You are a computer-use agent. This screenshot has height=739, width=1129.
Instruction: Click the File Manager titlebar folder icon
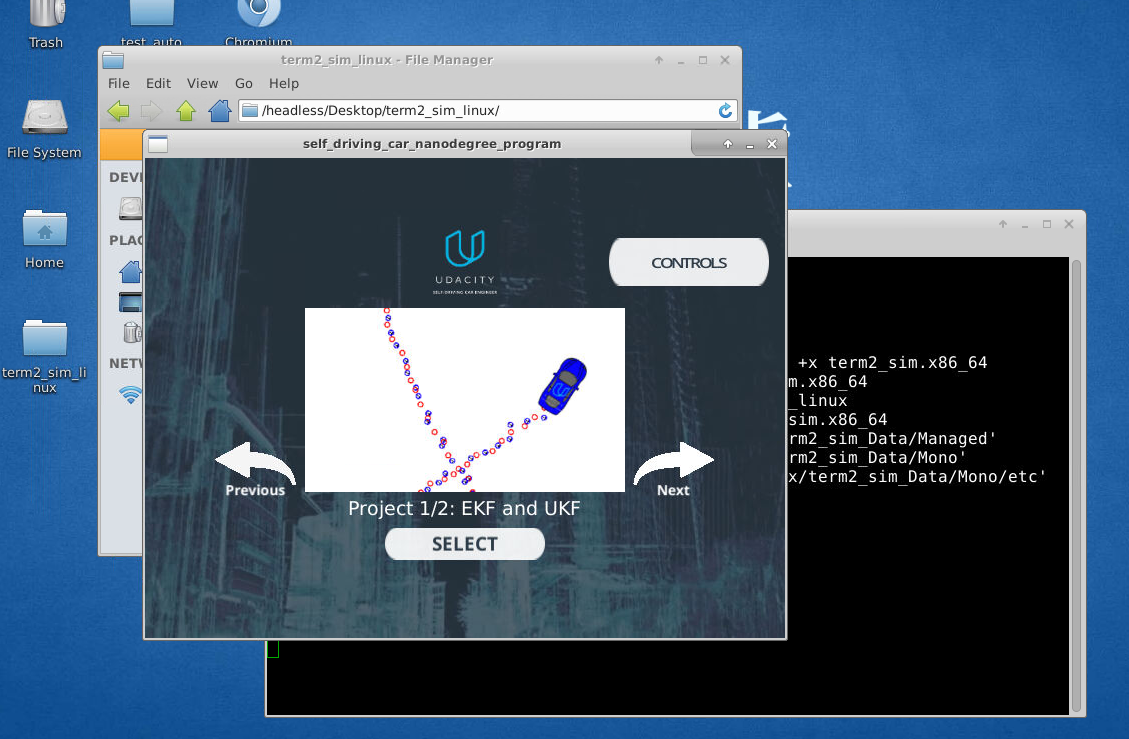point(113,61)
